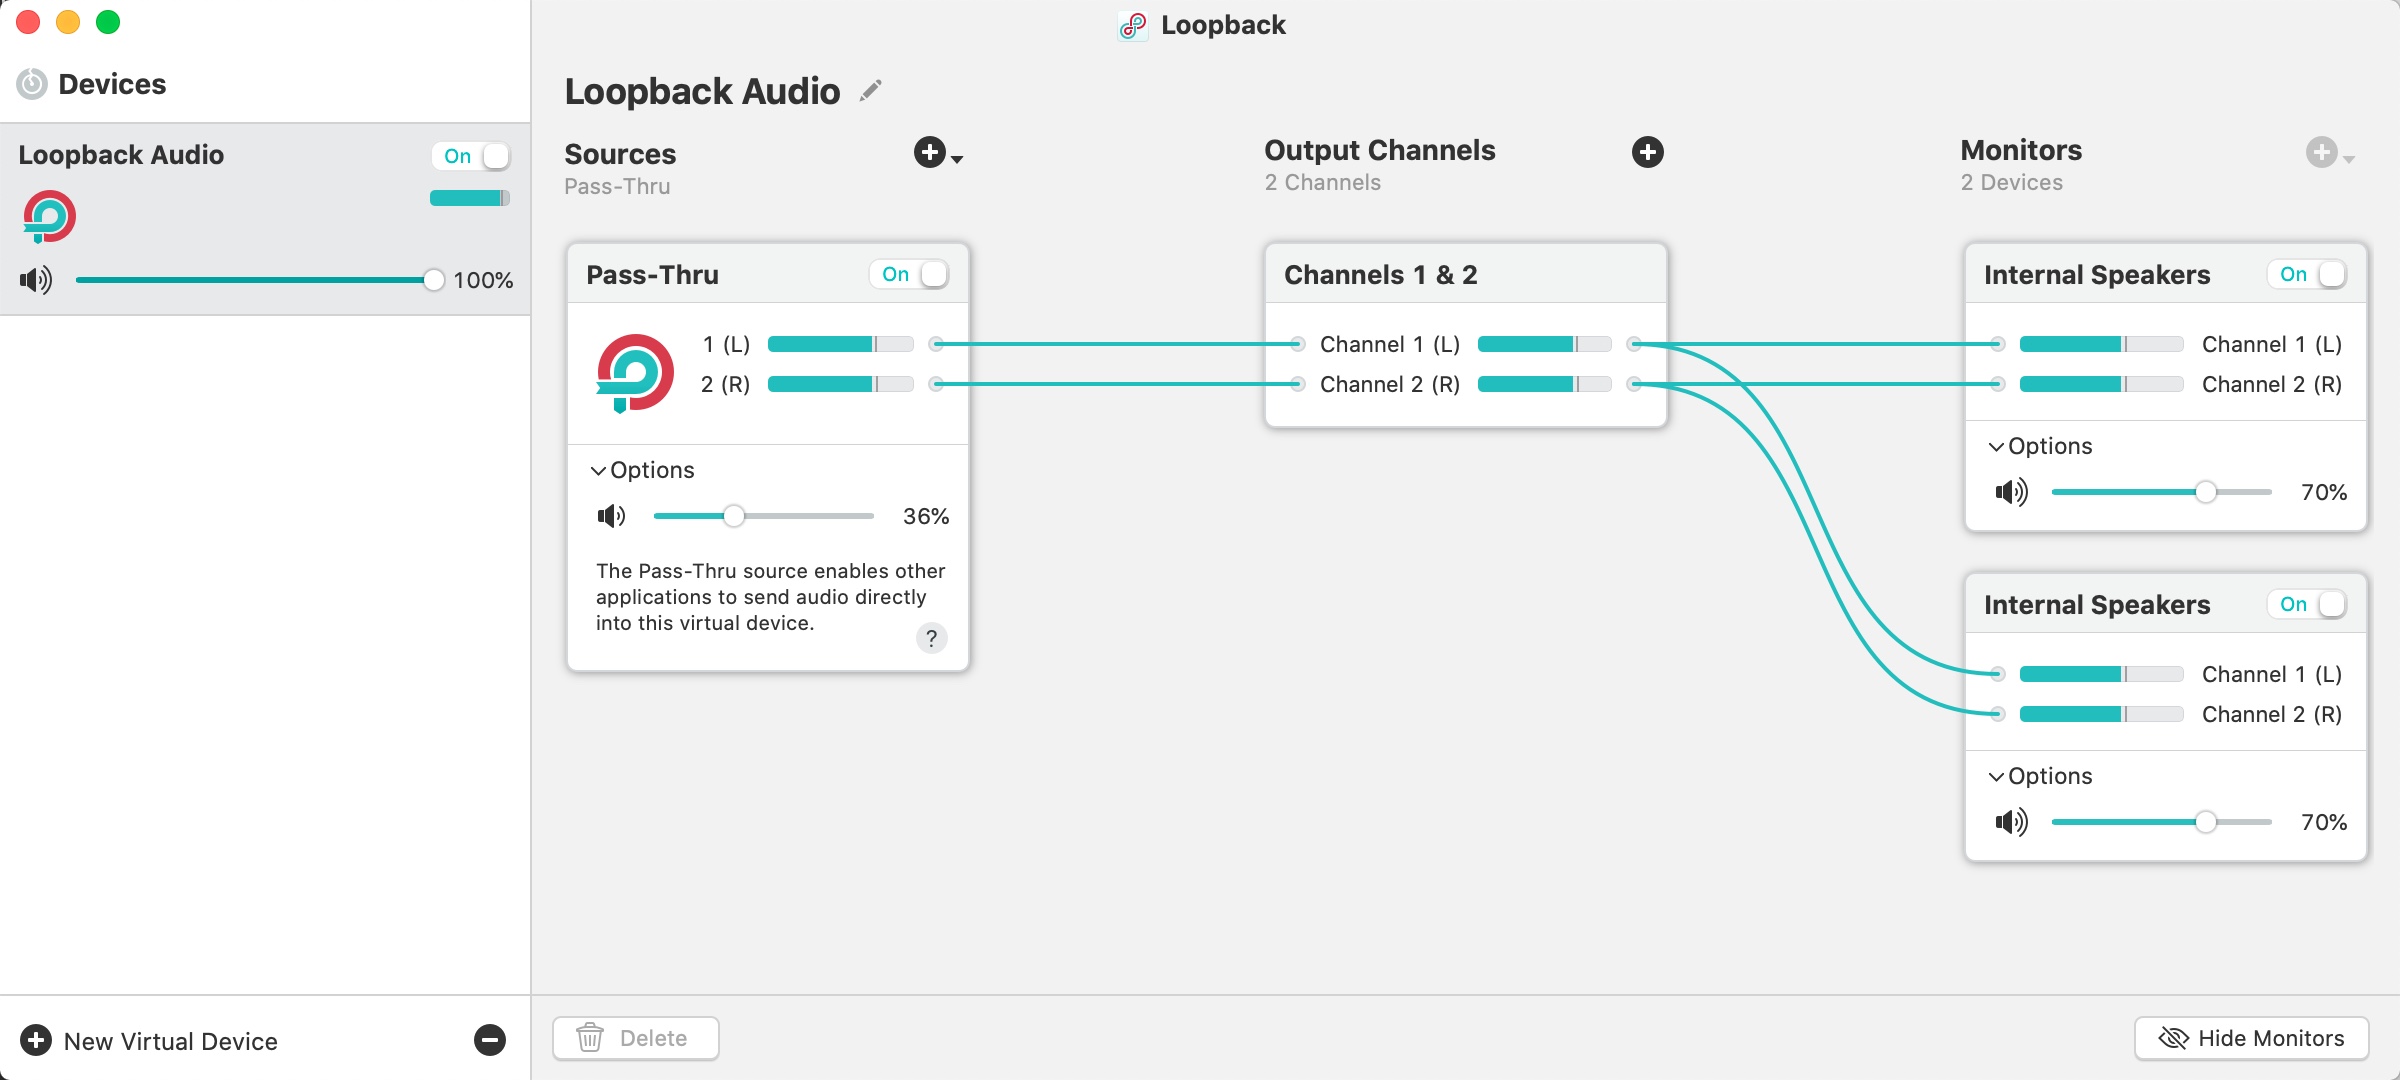The width and height of the screenshot is (2400, 1080).
Task: Click the Output Channel 2 (R) level meter
Action: click(1545, 384)
